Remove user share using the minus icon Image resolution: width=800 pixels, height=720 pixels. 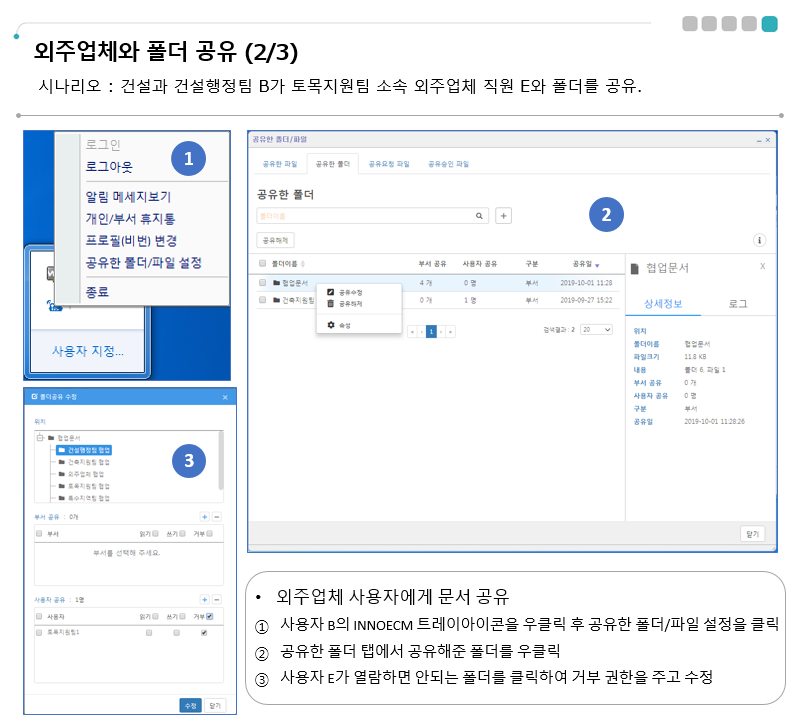tap(217, 600)
